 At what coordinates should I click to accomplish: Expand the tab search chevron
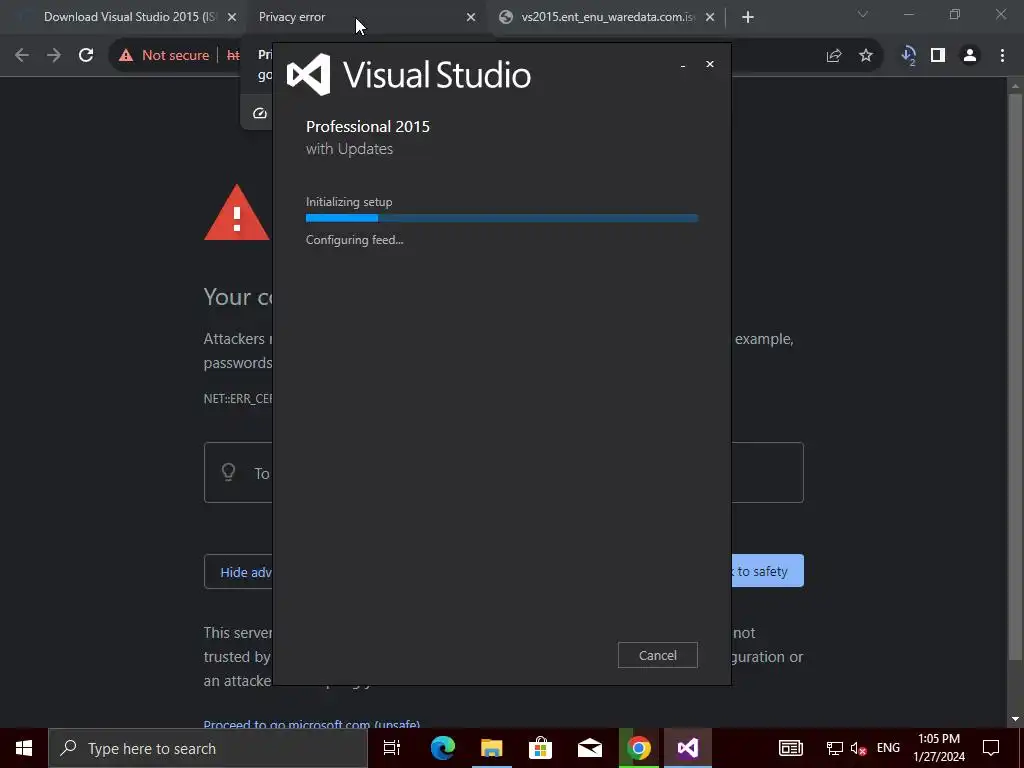(863, 14)
